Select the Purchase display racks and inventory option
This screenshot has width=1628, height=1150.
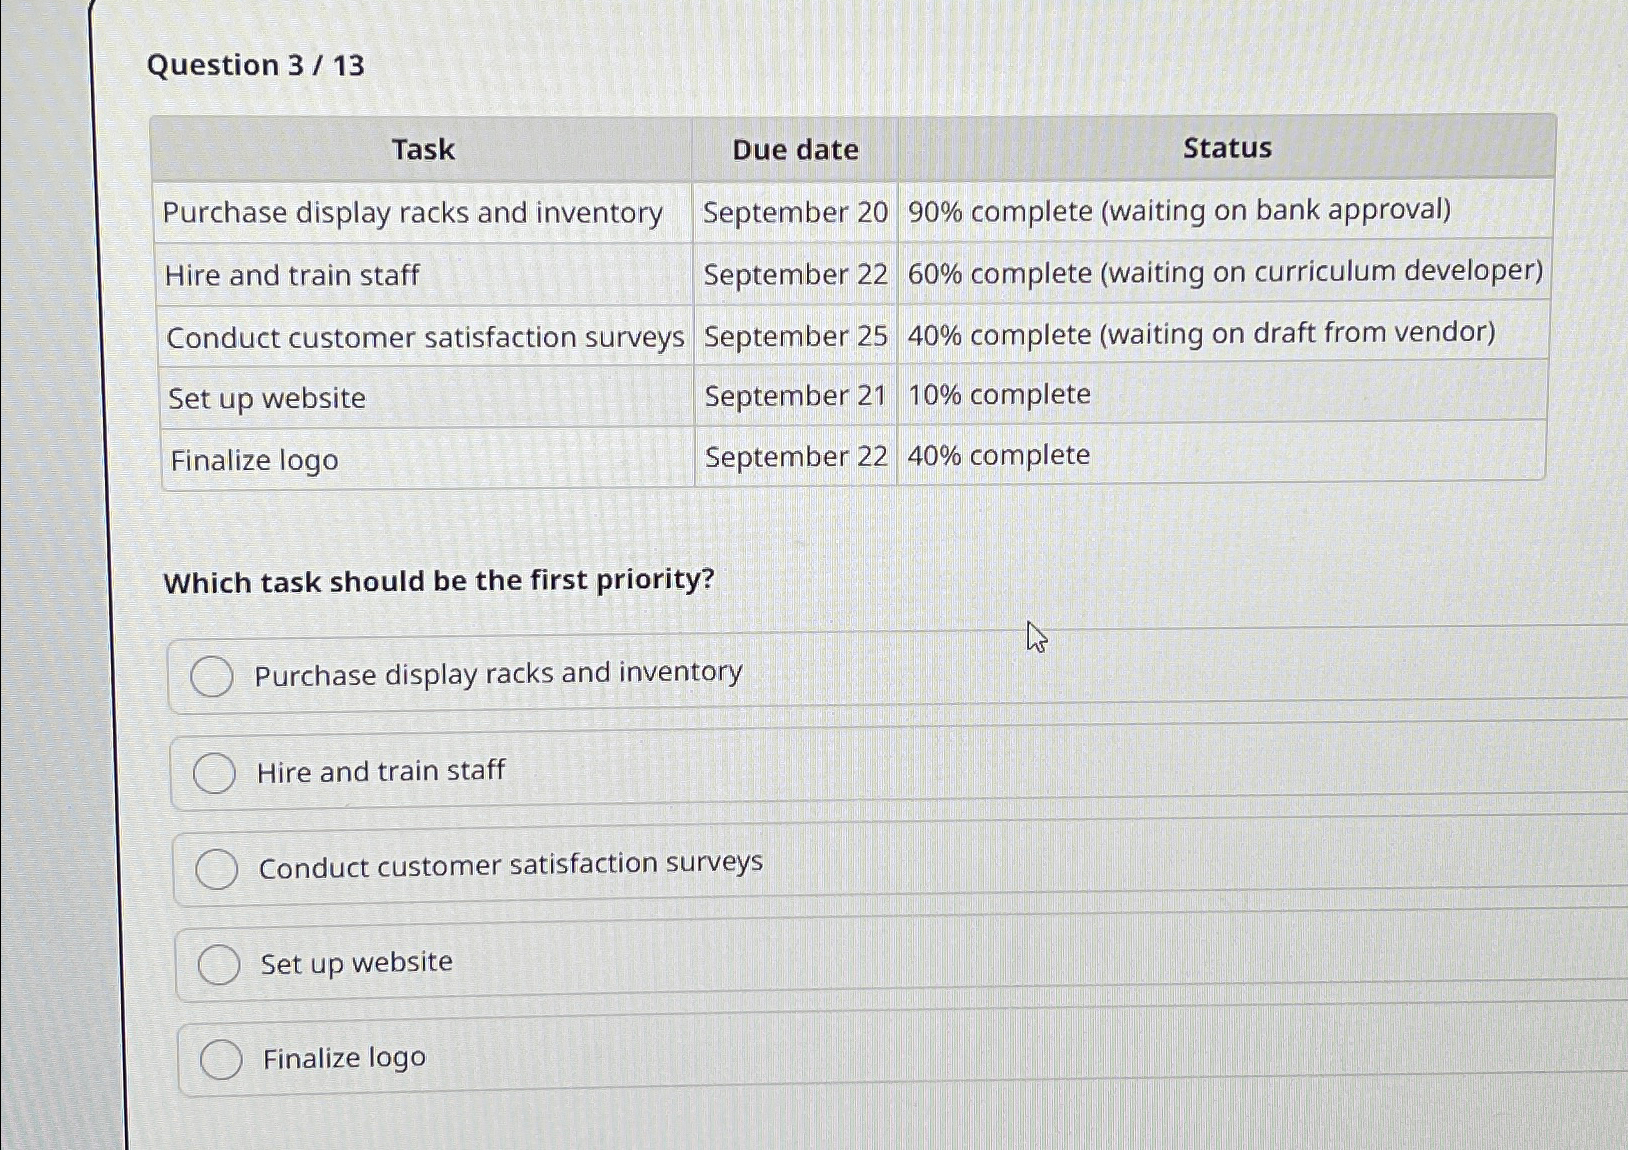click(212, 677)
